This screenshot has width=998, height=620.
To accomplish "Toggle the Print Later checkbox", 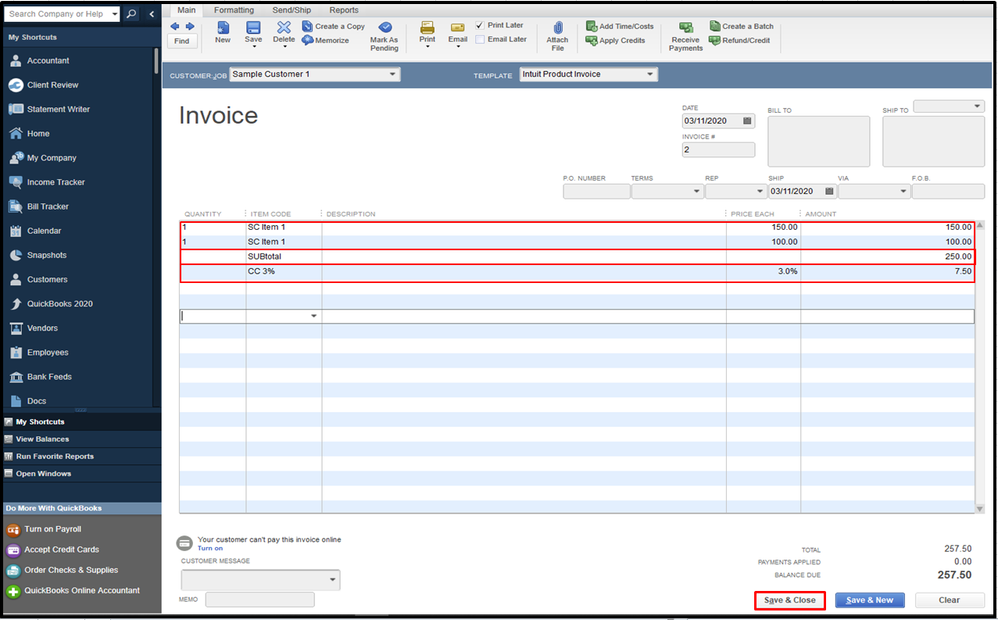I will [x=480, y=25].
